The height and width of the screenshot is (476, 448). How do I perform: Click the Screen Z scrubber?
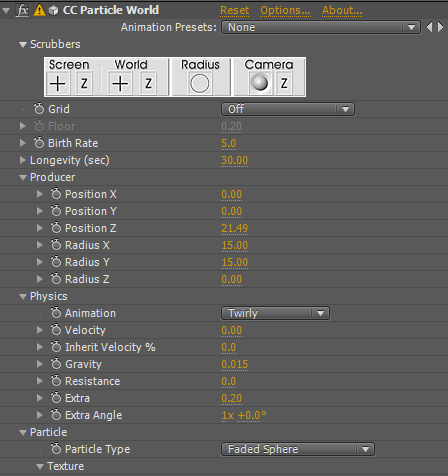click(x=84, y=83)
